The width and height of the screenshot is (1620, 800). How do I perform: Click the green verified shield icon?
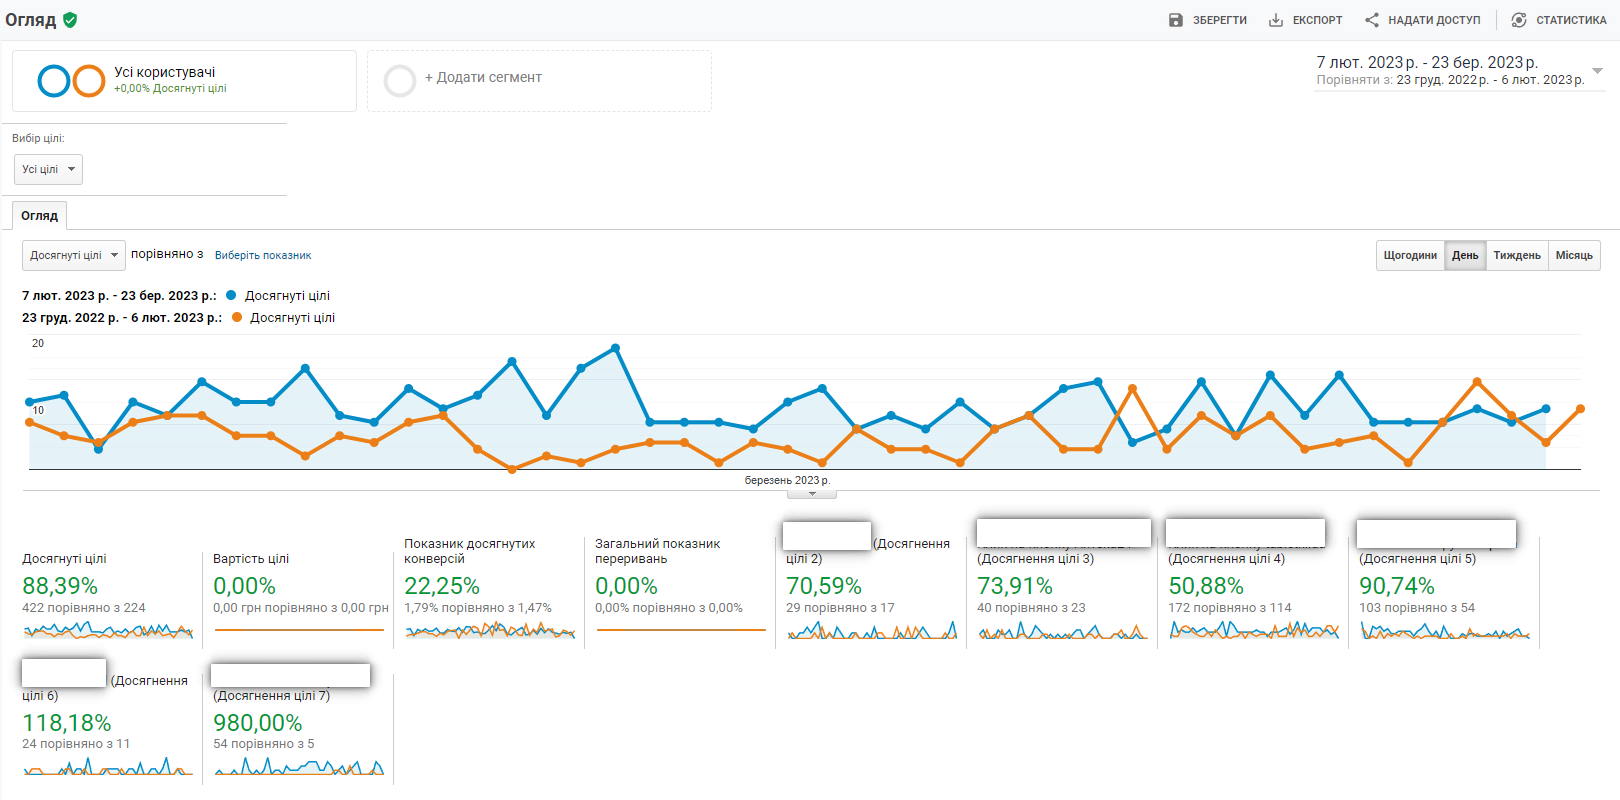(x=70, y=20)
